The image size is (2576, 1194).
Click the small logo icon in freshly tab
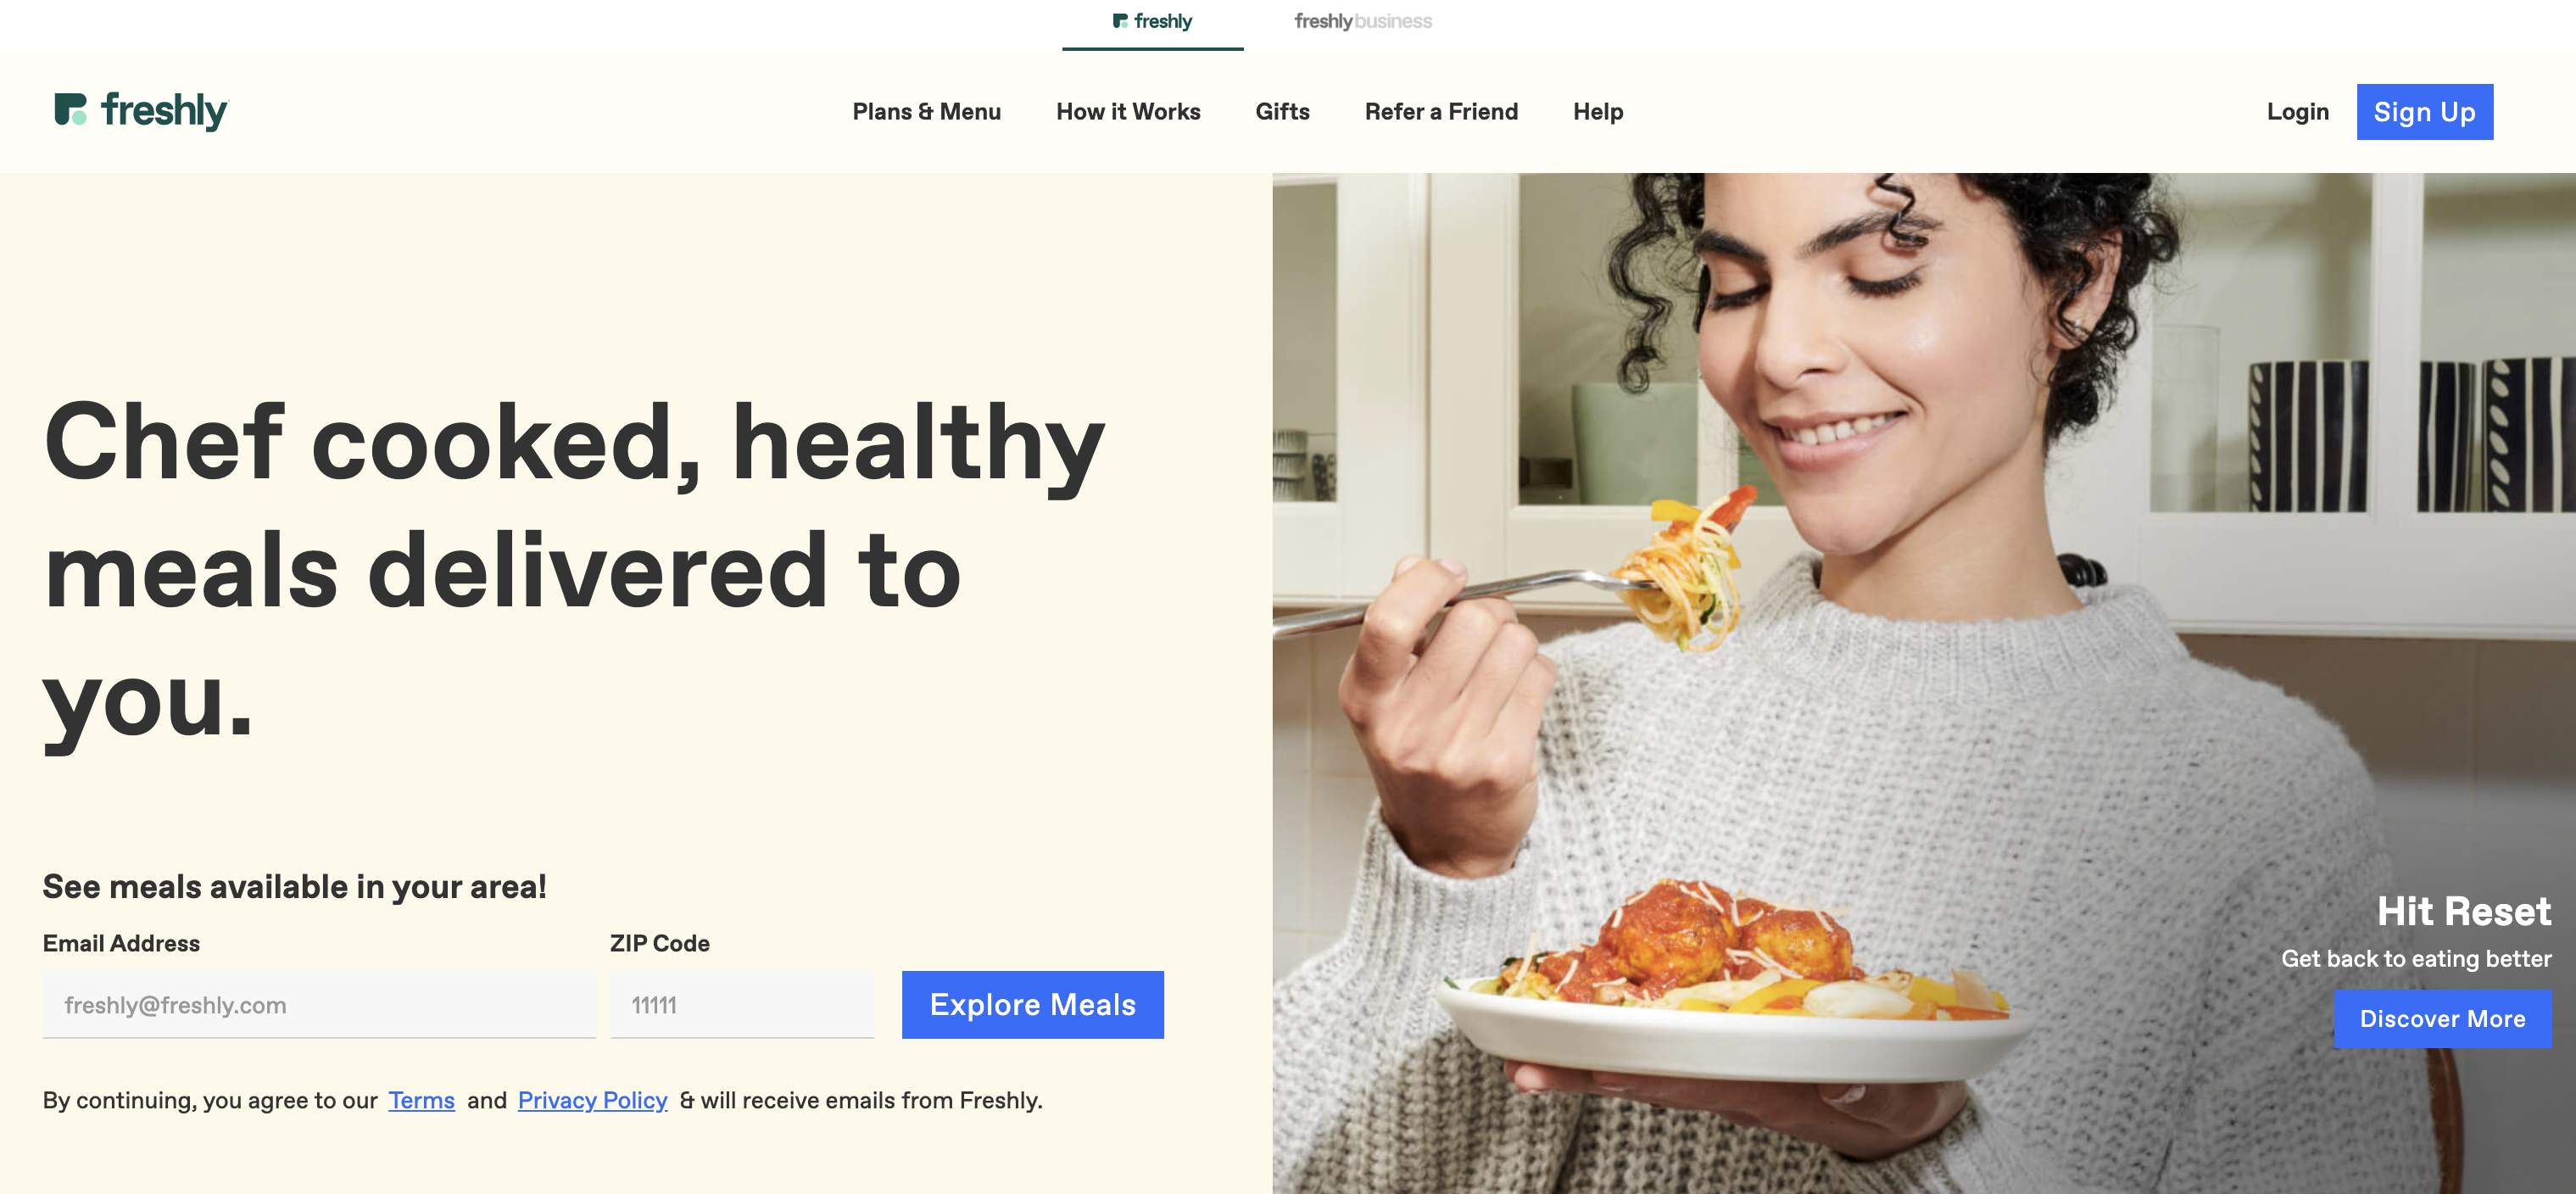(x=1120, y=21)
